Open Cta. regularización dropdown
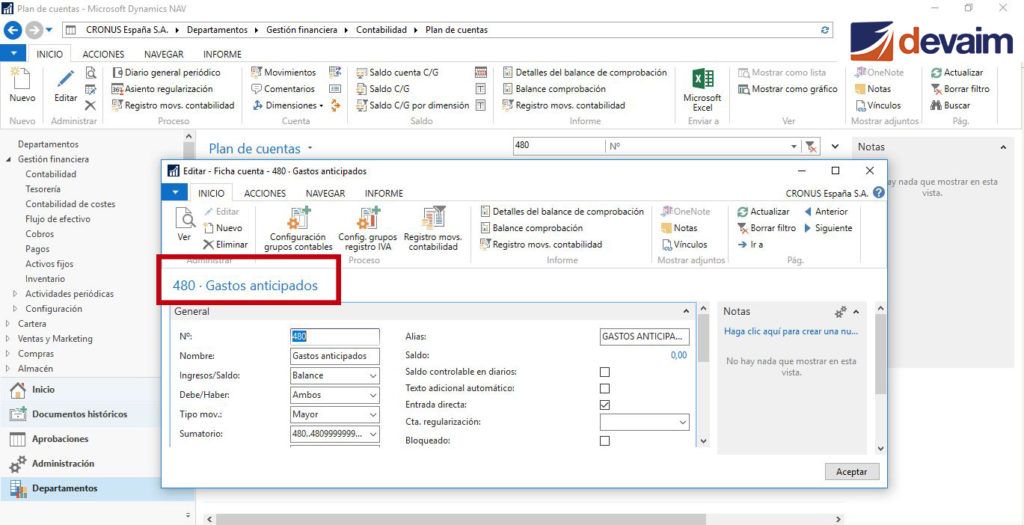The image size is (1024, 525). (683, 422)
